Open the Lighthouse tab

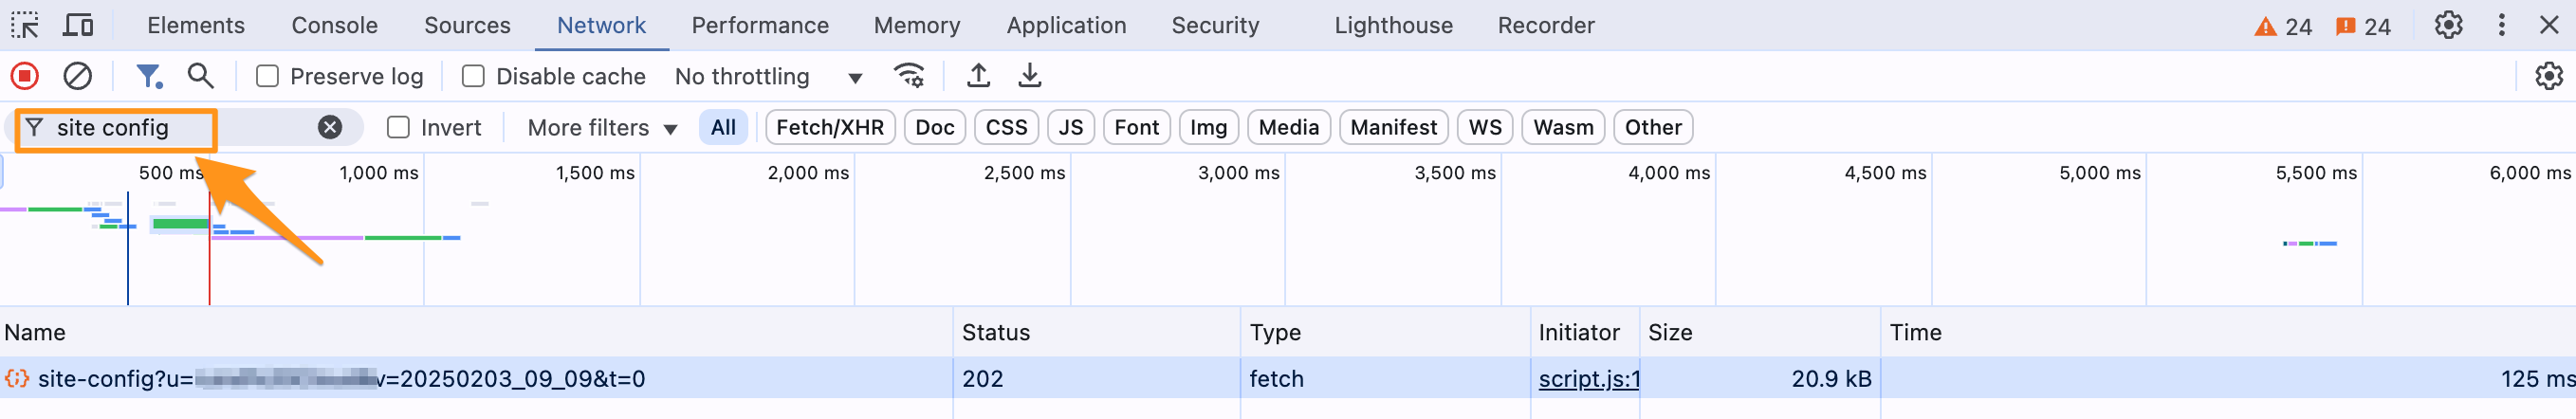pos(1393,25)
